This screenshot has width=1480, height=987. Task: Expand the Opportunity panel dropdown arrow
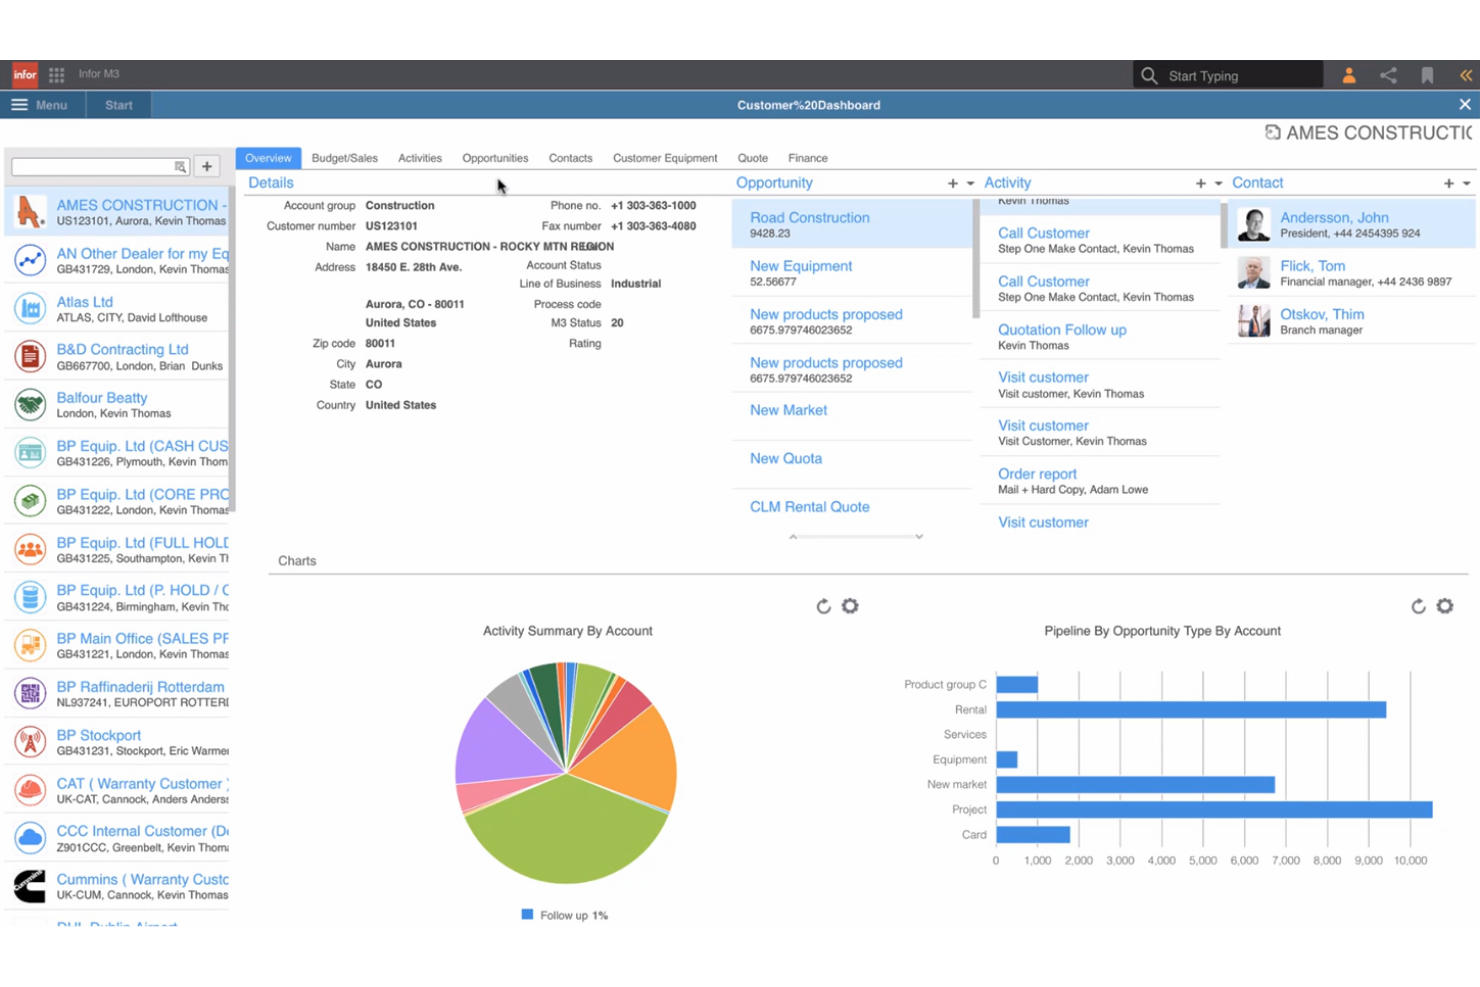click(970, 184)
